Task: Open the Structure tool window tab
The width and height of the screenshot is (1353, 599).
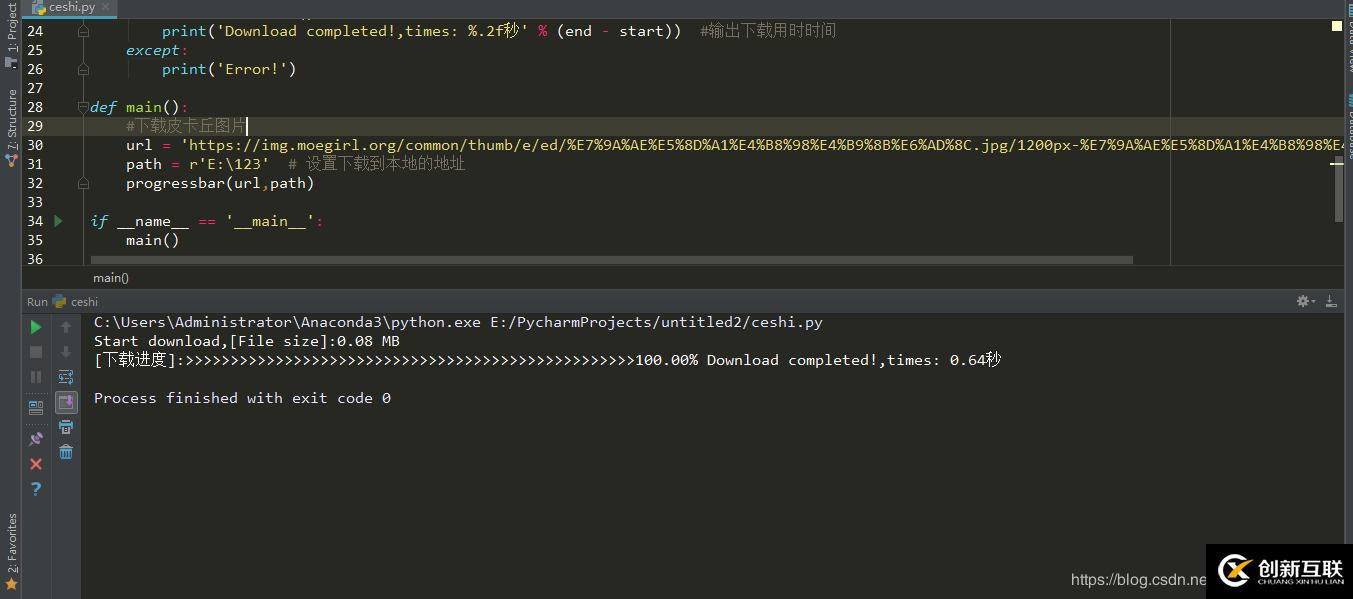Action: [11, 125]
